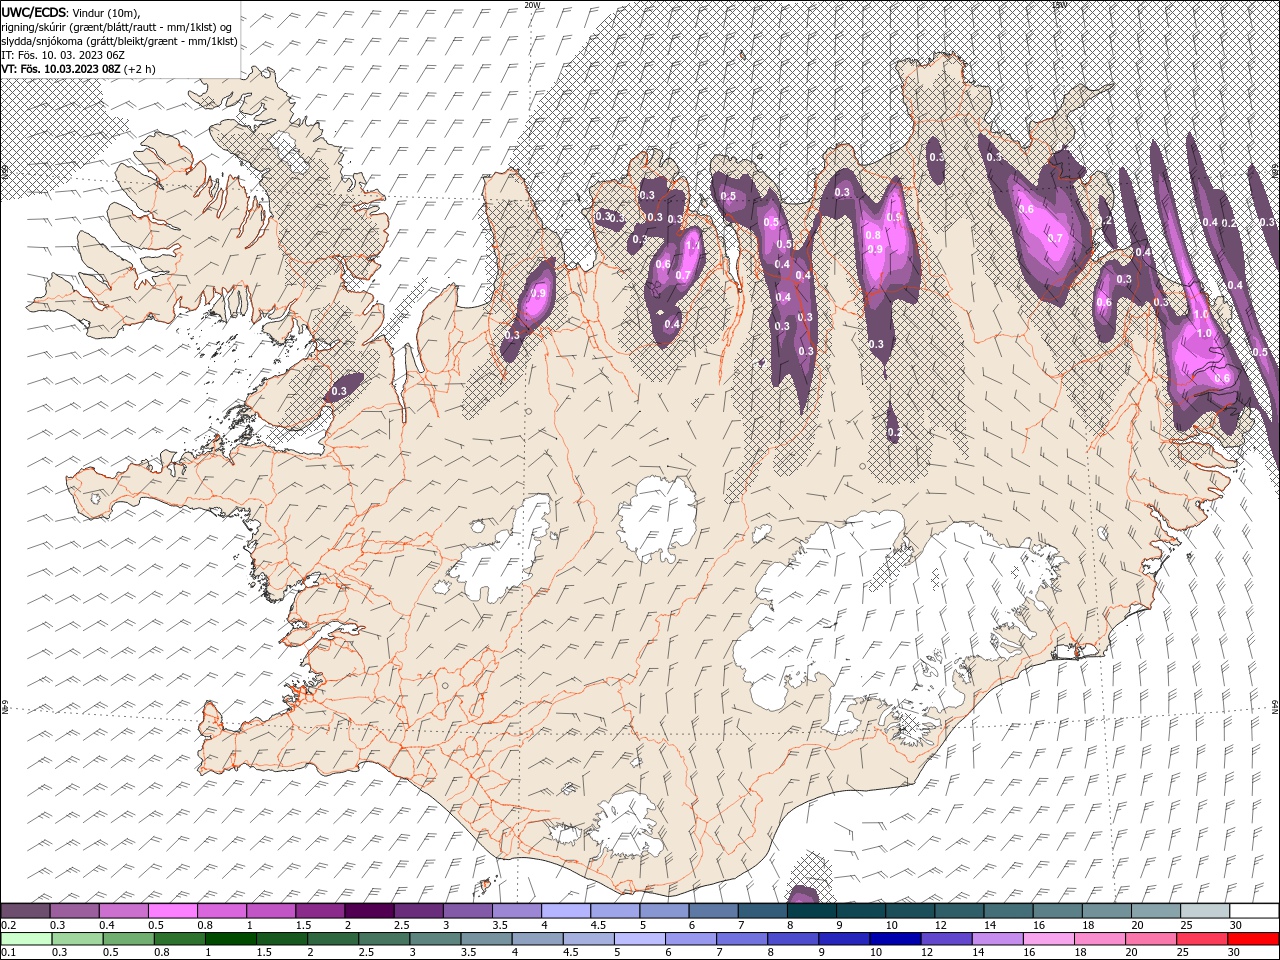
Task: Pick the pale green 0.1 swatch in the lower legend row
Action: tap(26, 939)
